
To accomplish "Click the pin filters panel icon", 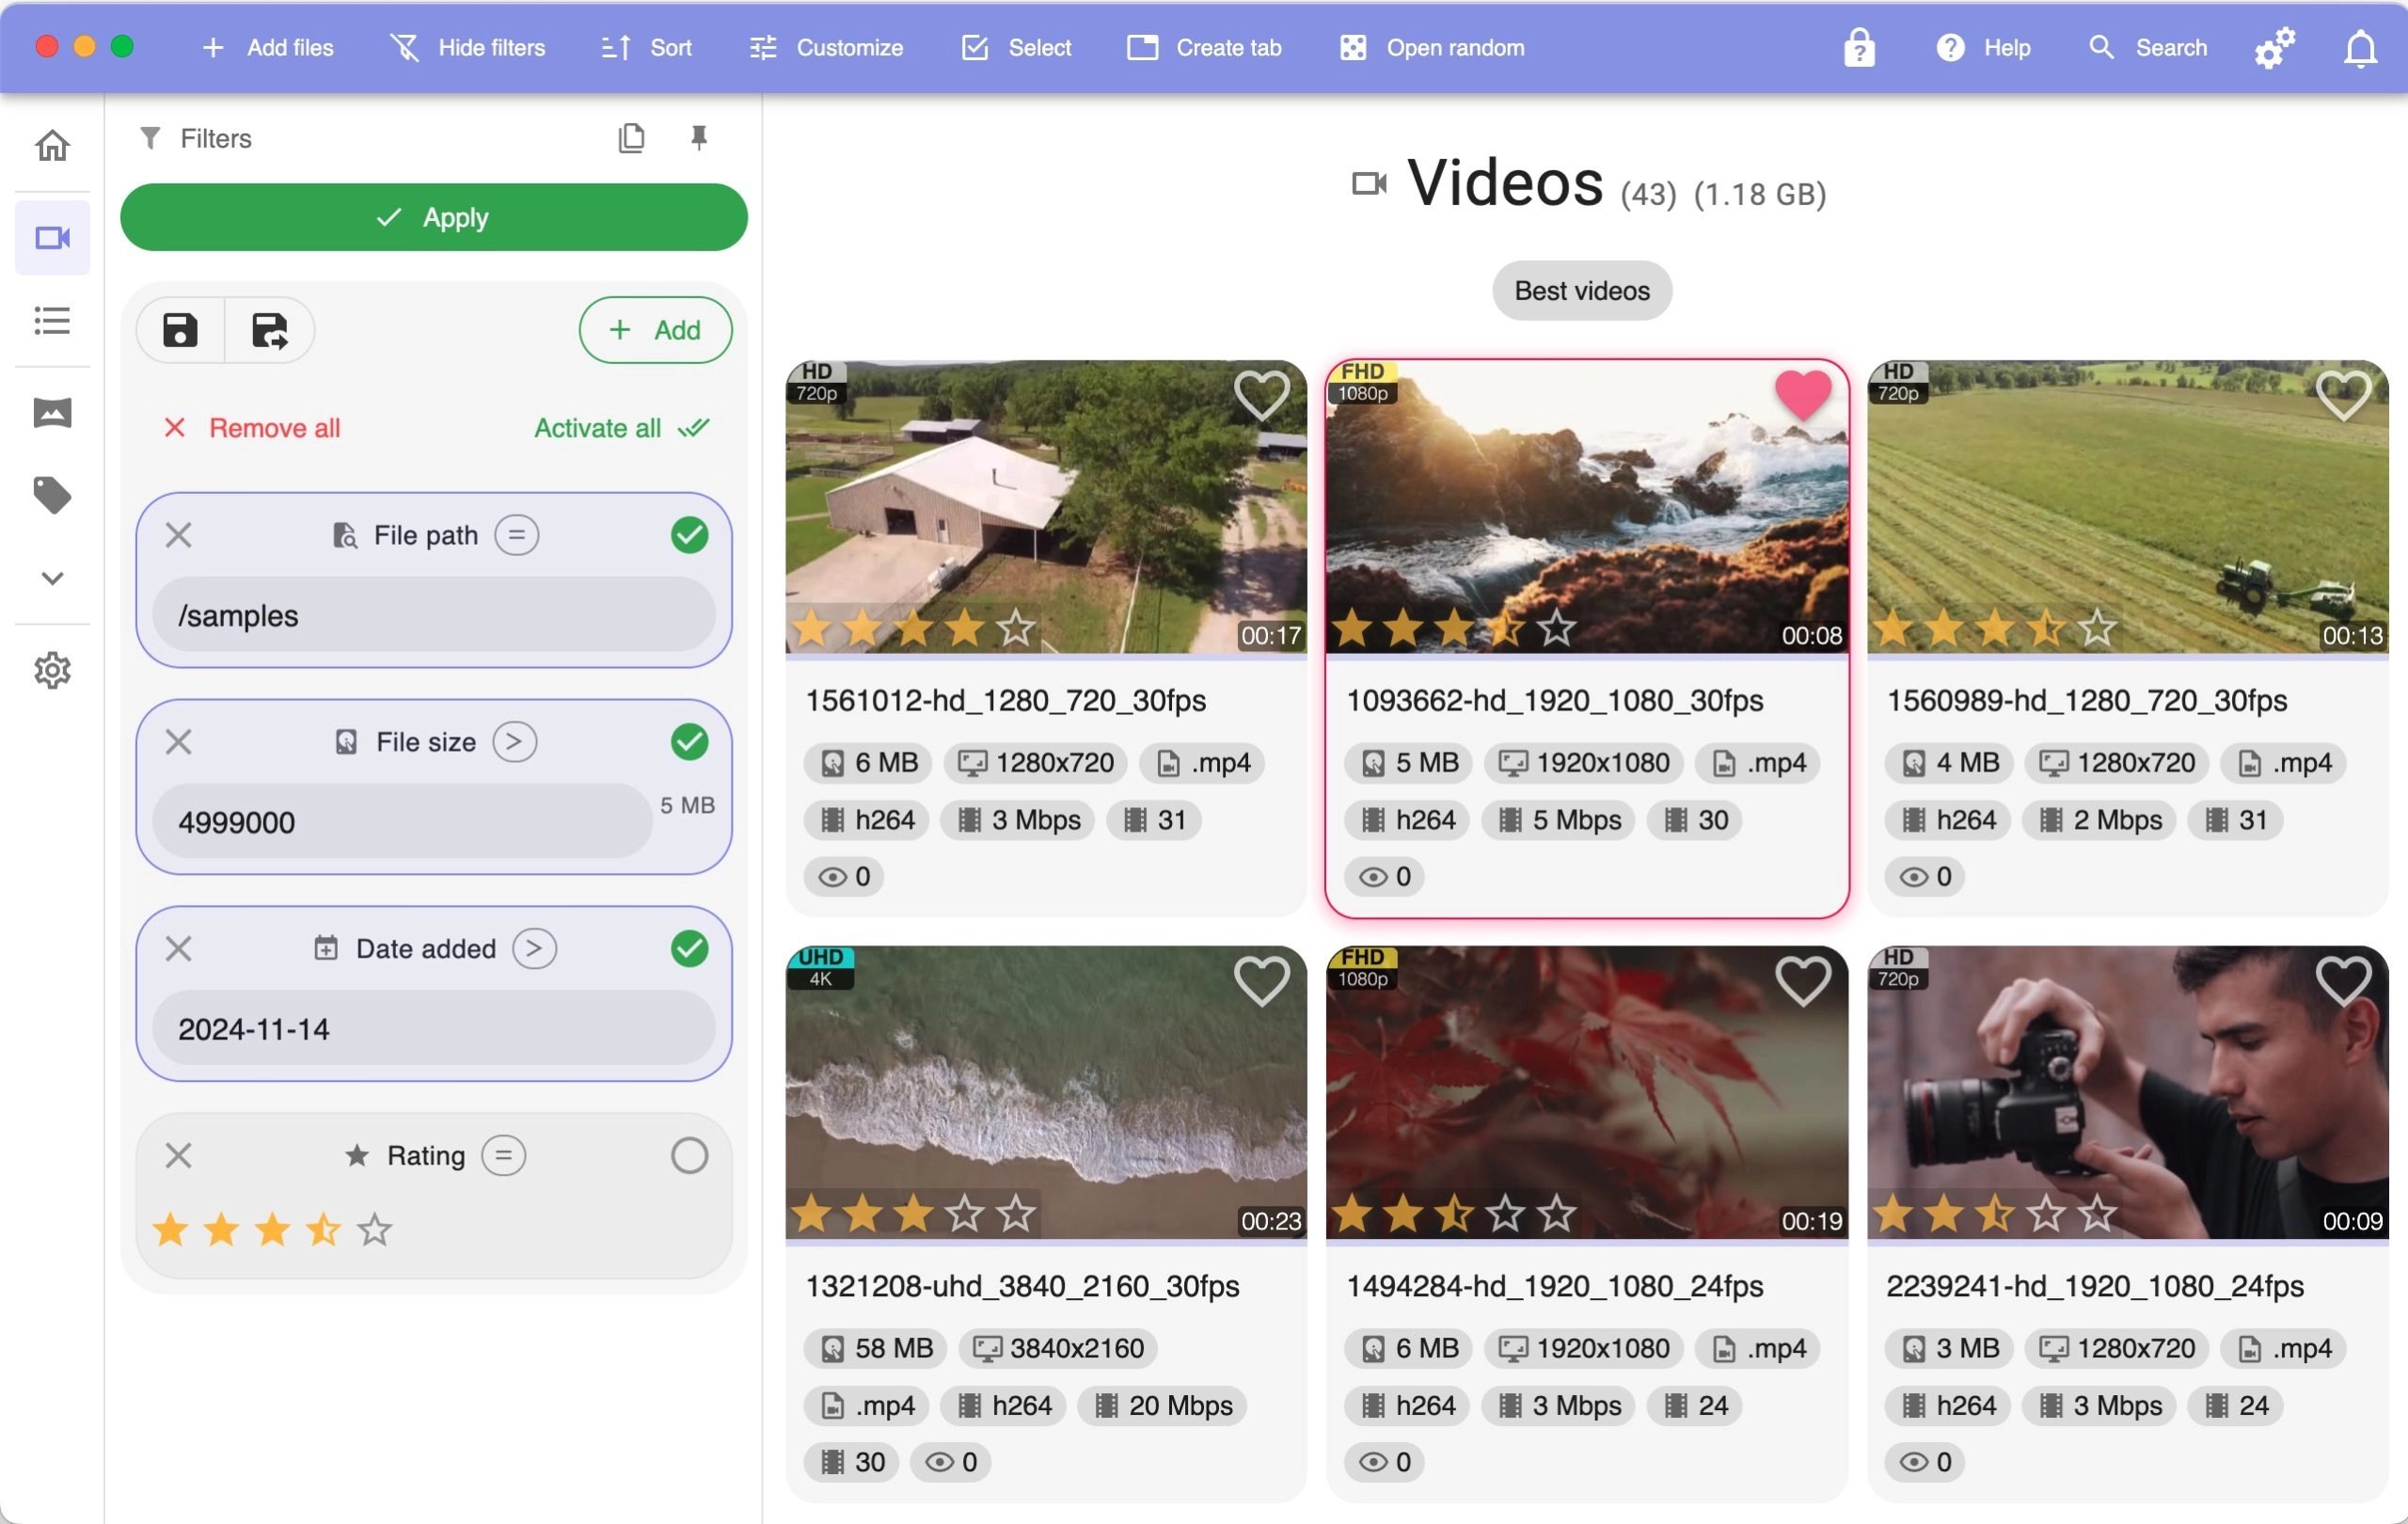I will point(699,137).
